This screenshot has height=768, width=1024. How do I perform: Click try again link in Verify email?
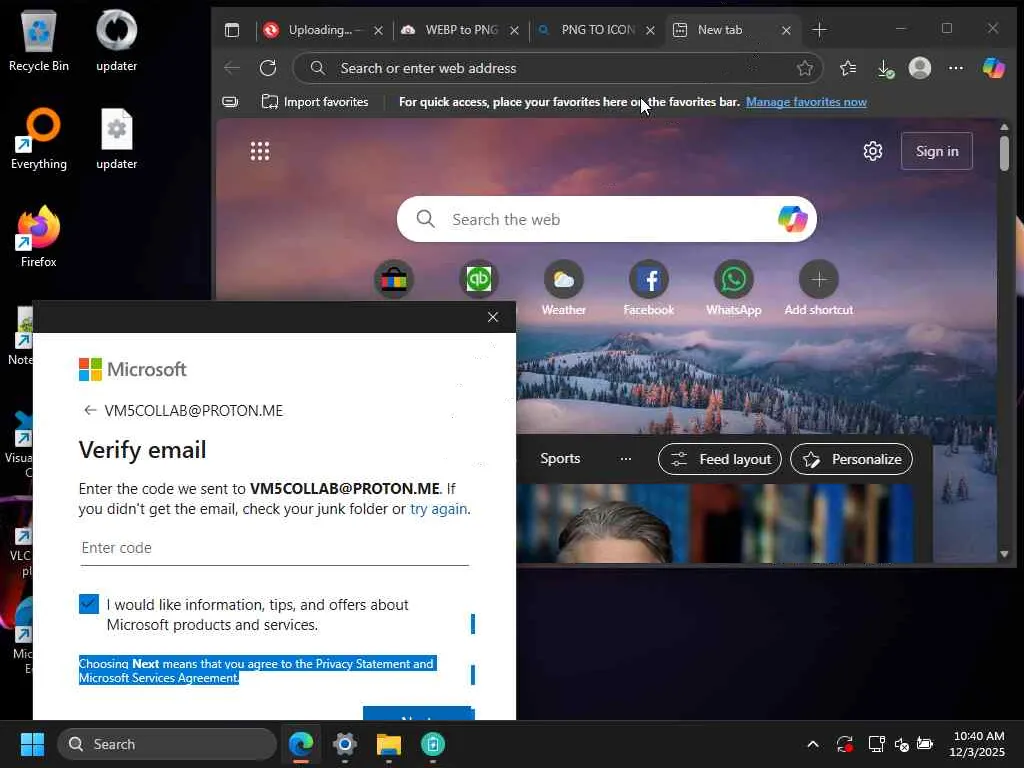coord(438,509)
